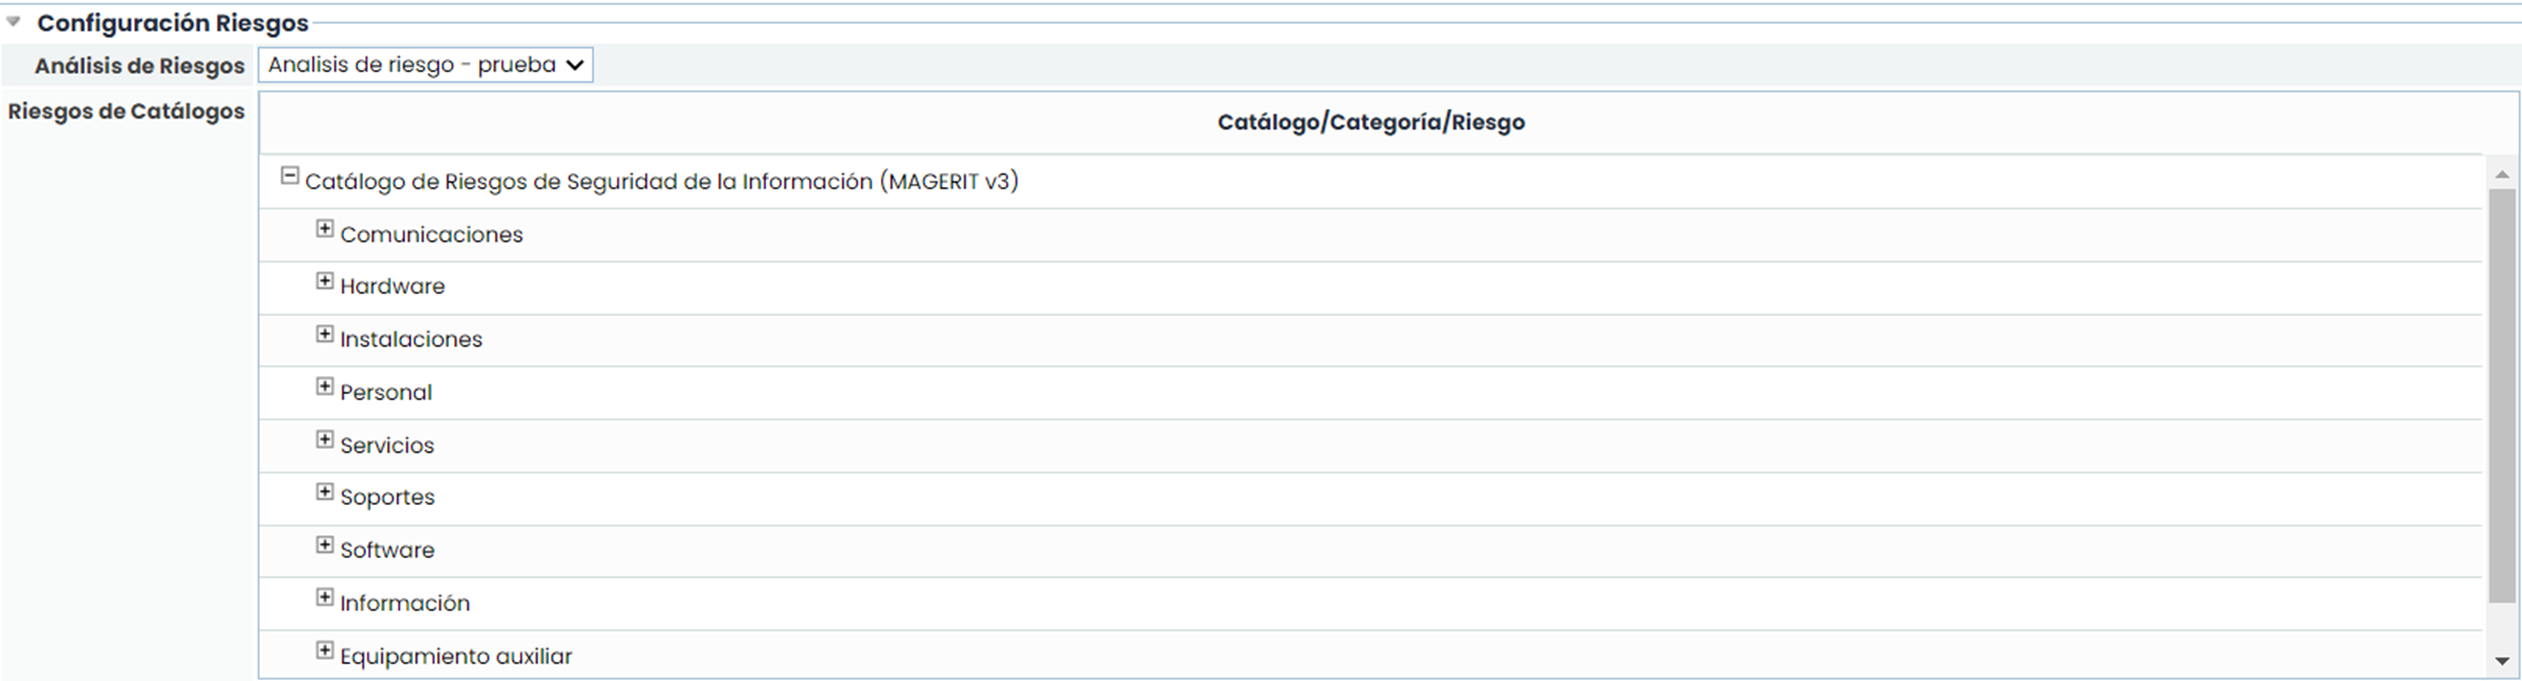
Task: Open the Análisis de Riesgos dropdown
Action: [425, 65]
